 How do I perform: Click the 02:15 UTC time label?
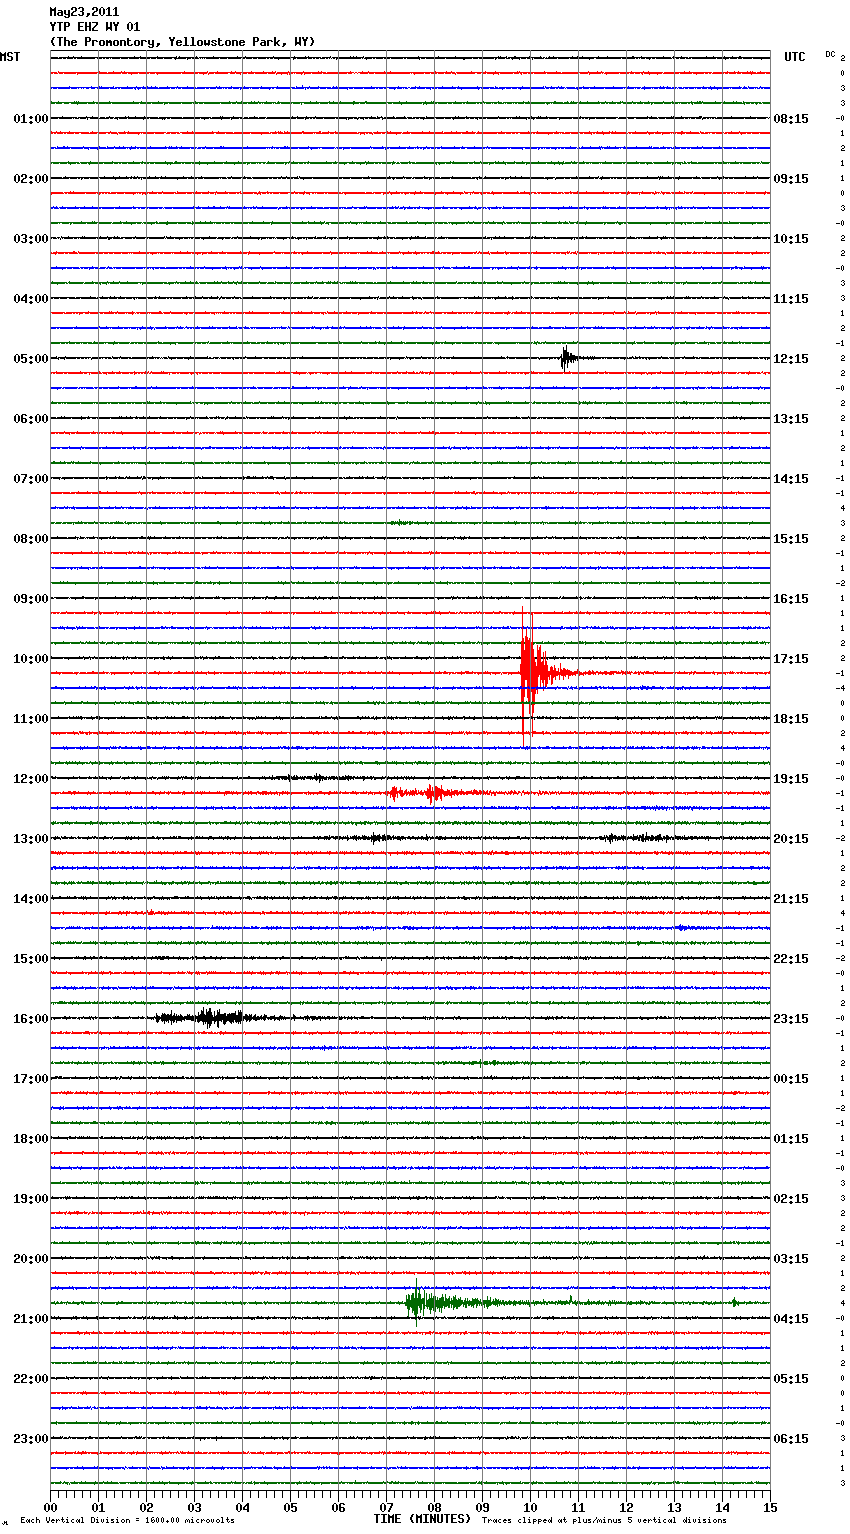point(791,1199)
